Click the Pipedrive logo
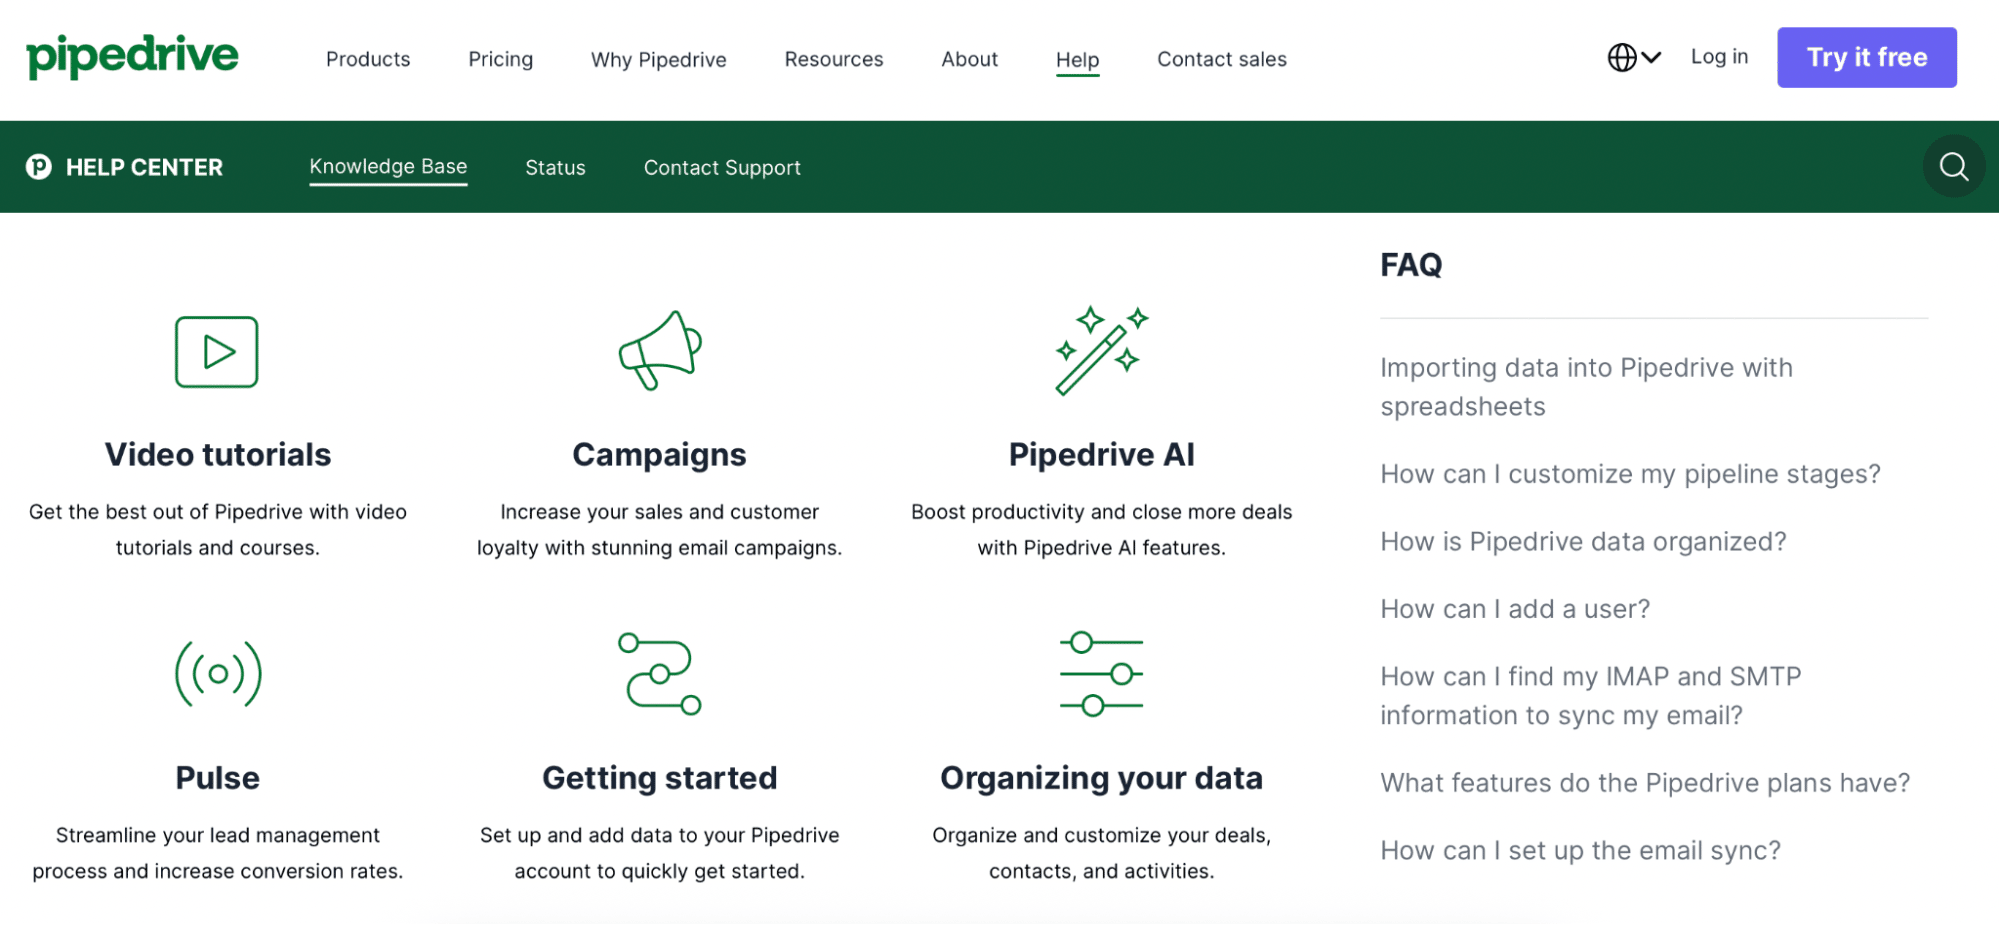 130,57
